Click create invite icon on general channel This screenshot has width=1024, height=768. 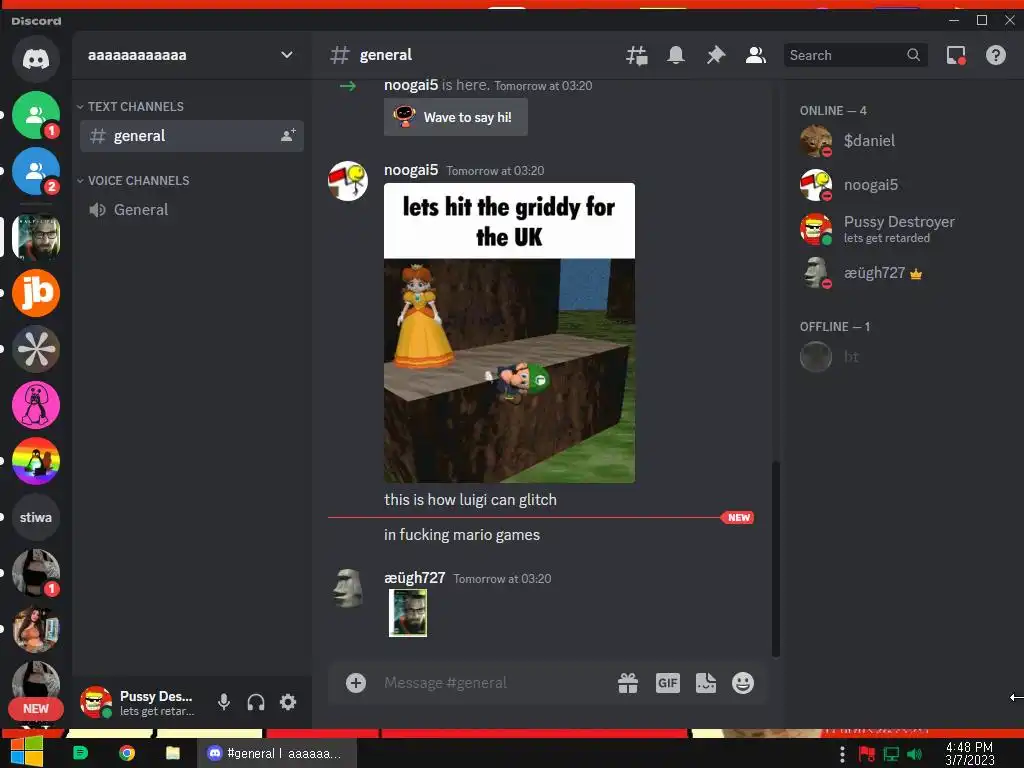coord(288,135)
